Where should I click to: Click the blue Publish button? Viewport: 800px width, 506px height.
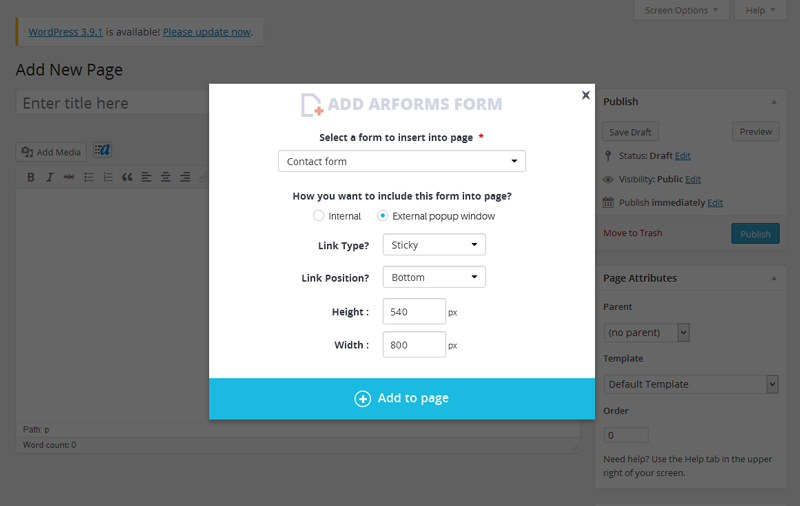pyautogui.click(x=755, y=234)
